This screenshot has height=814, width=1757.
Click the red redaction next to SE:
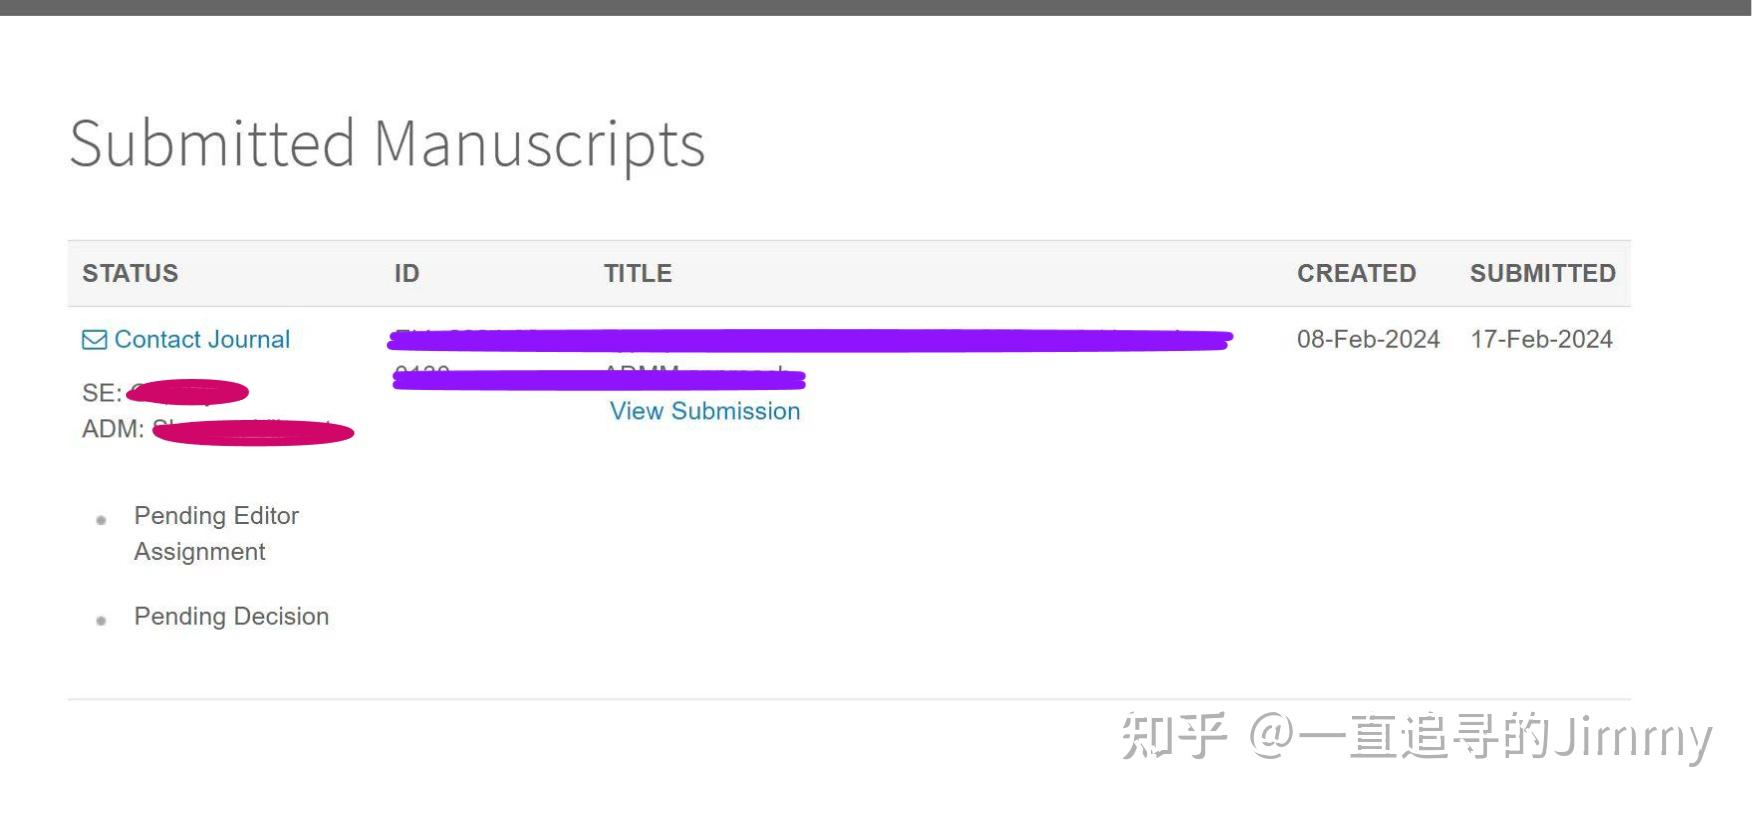point(188,392)
